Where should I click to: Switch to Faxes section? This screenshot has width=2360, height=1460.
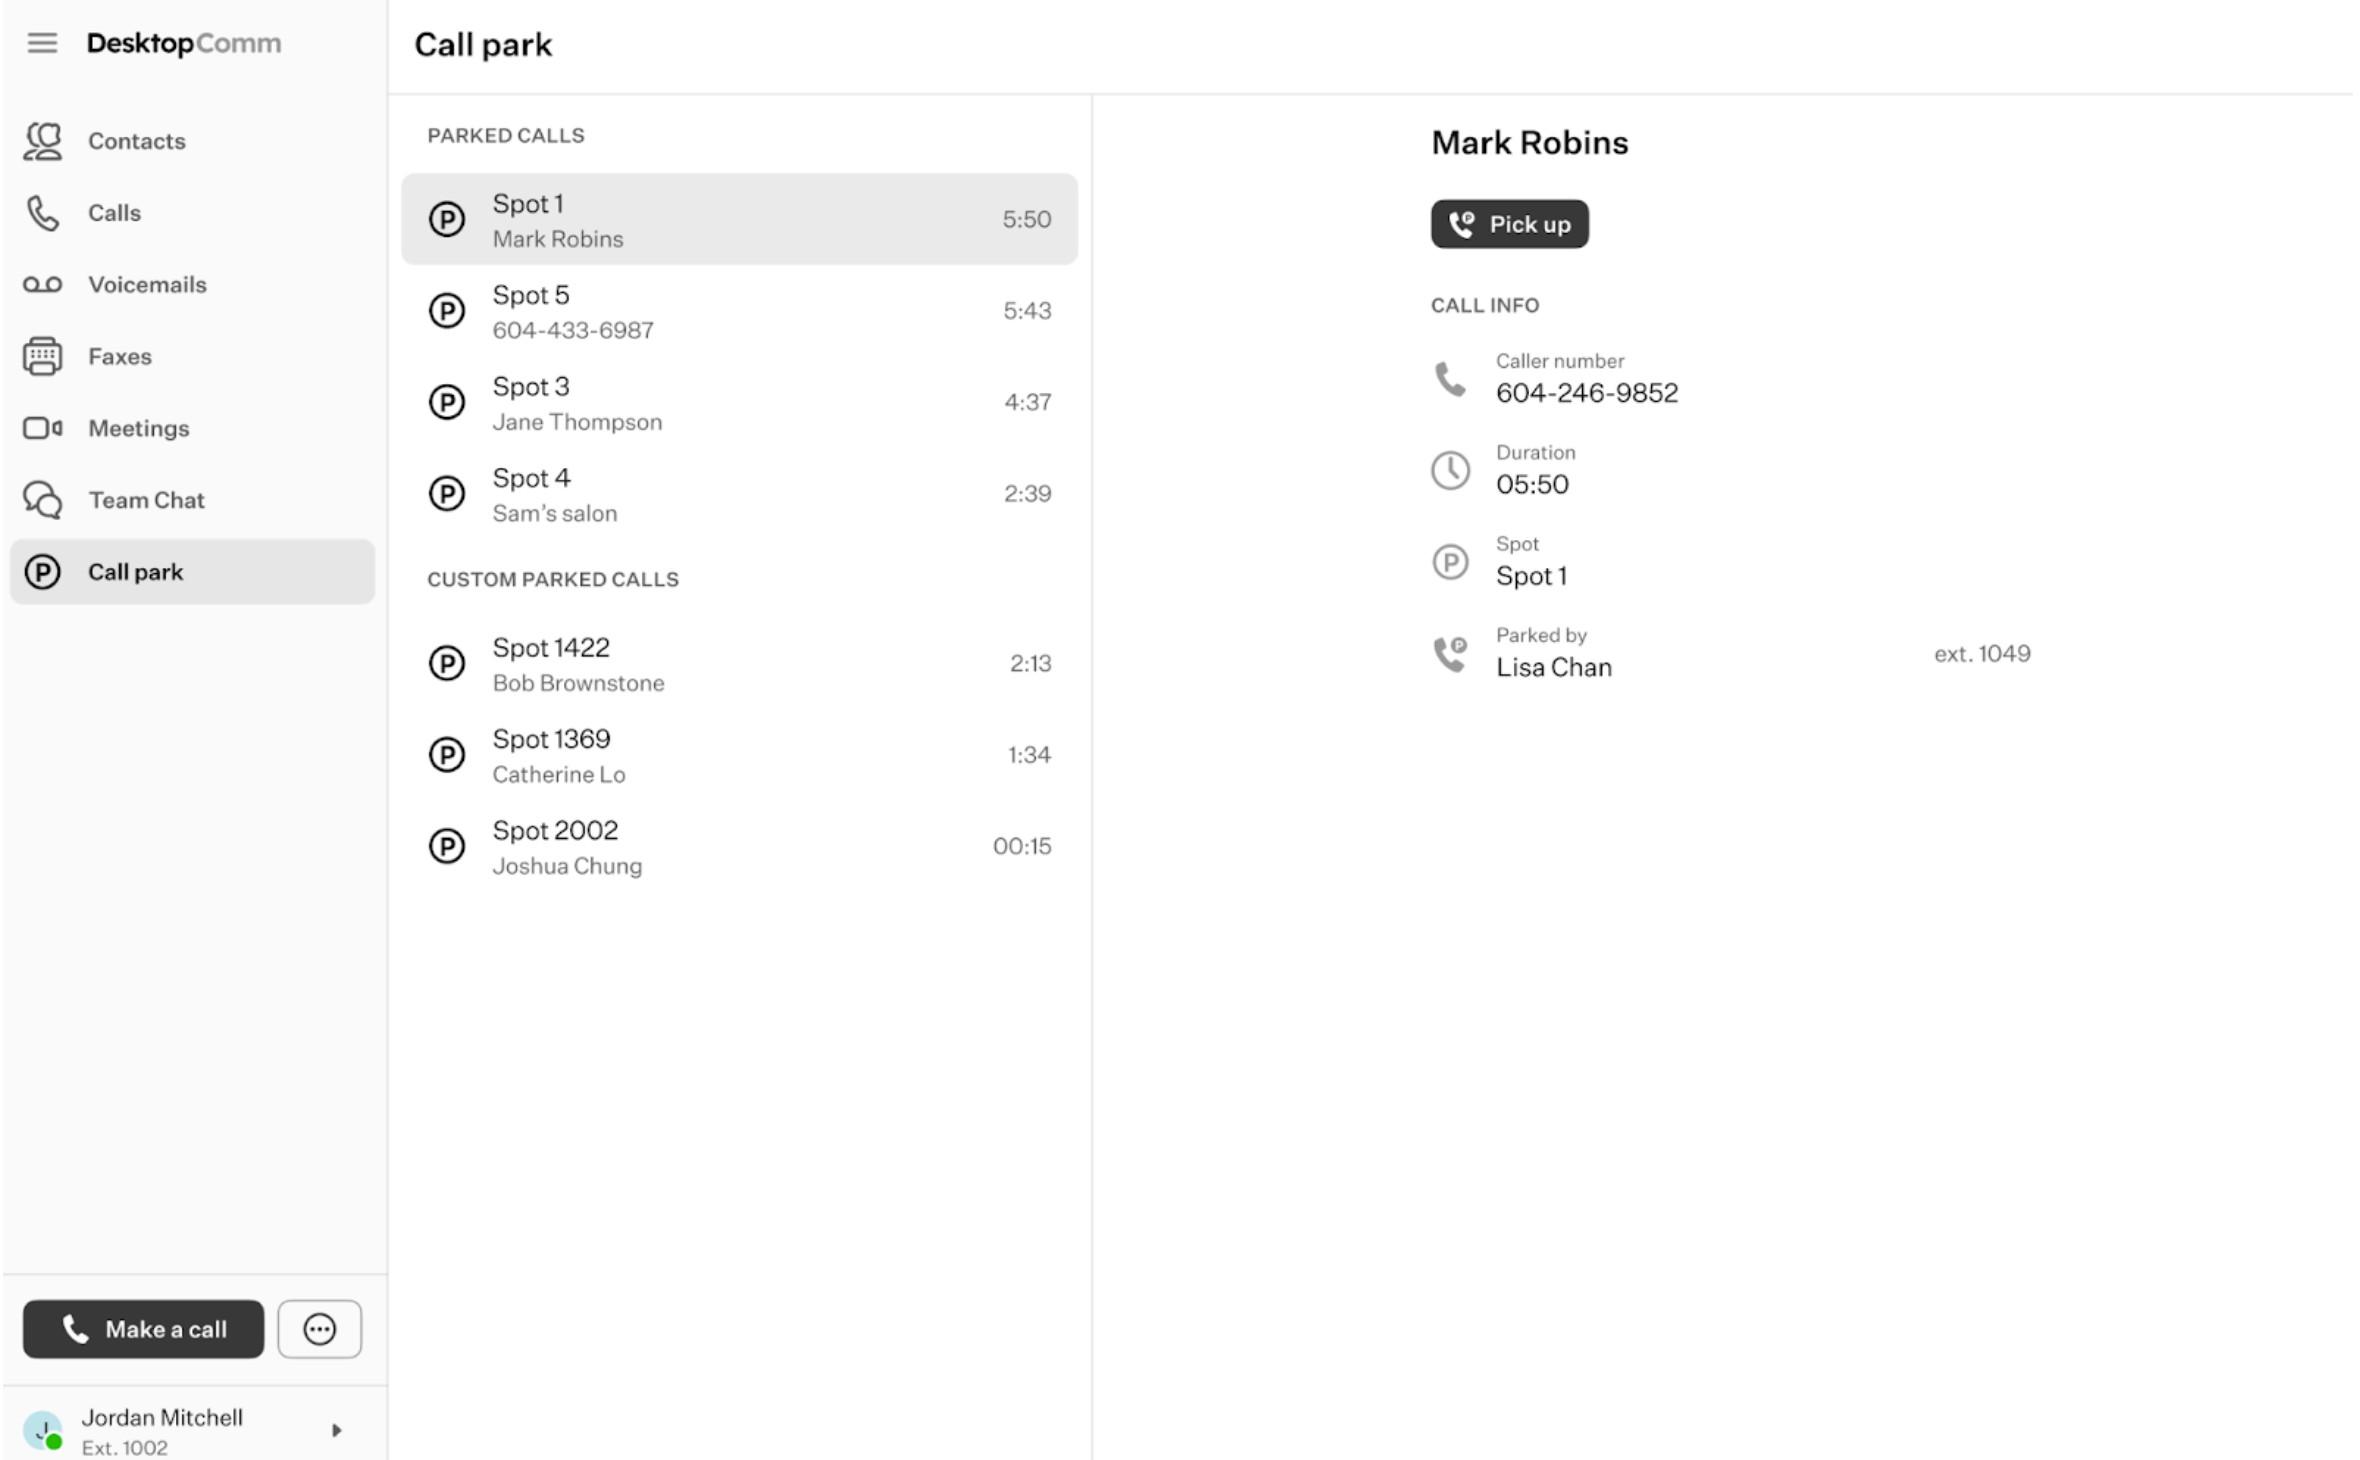coord(192,357)
